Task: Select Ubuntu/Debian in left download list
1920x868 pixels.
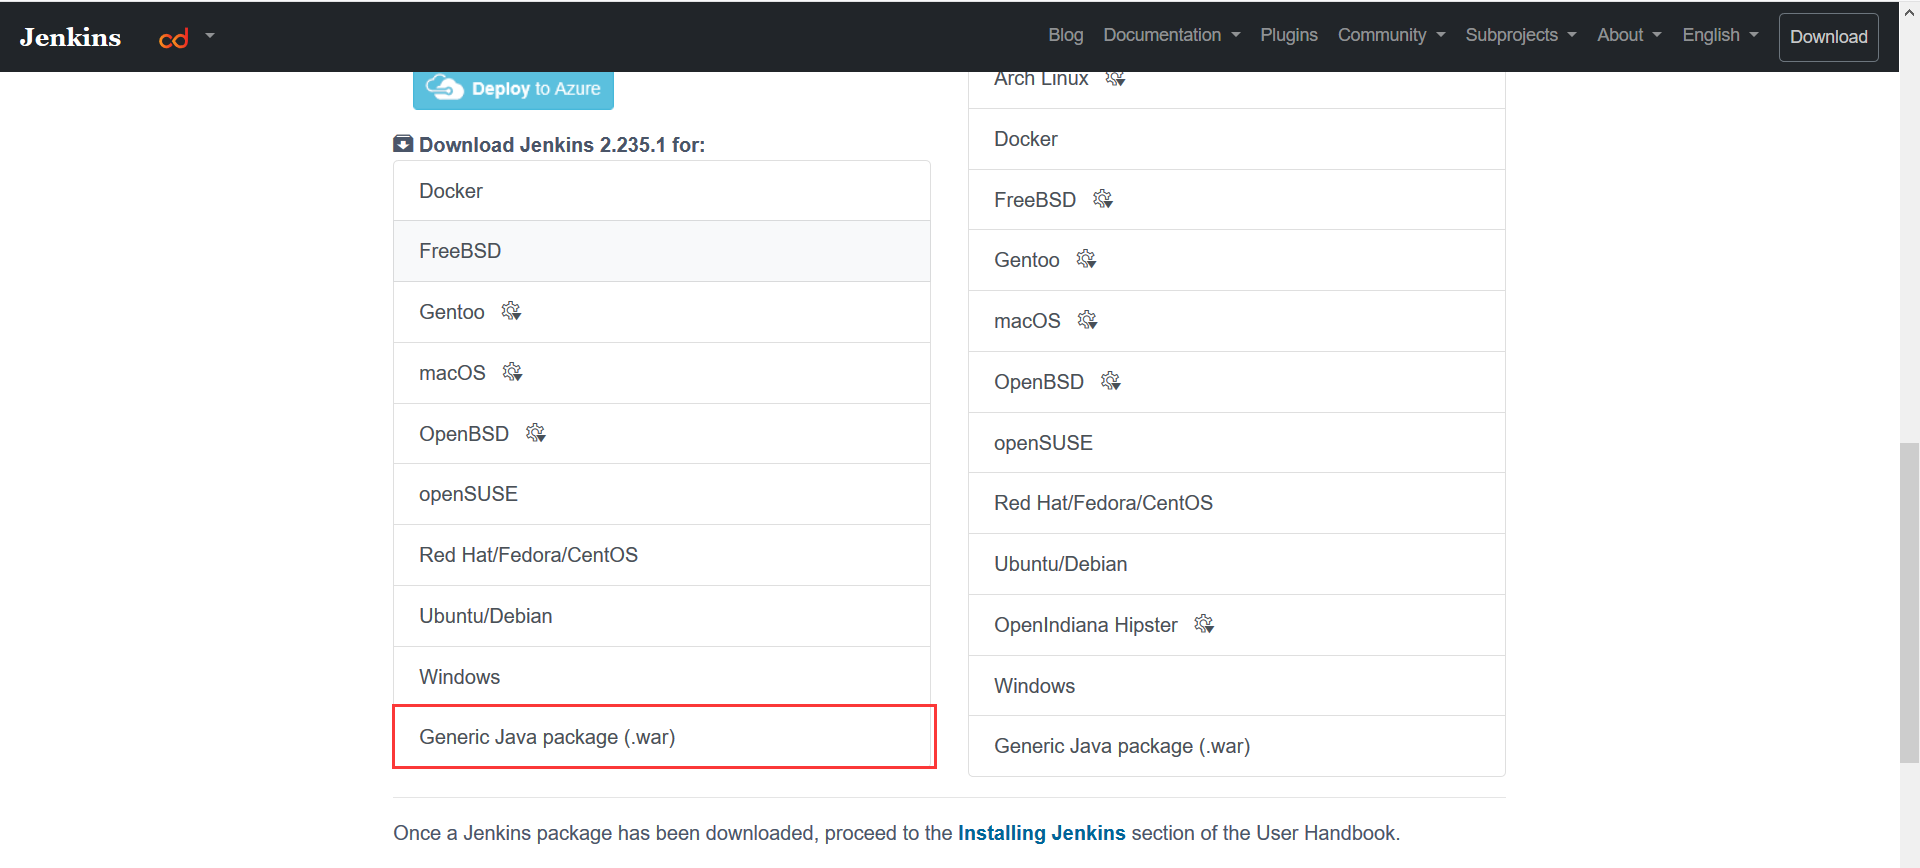Action: pos(662,616)
